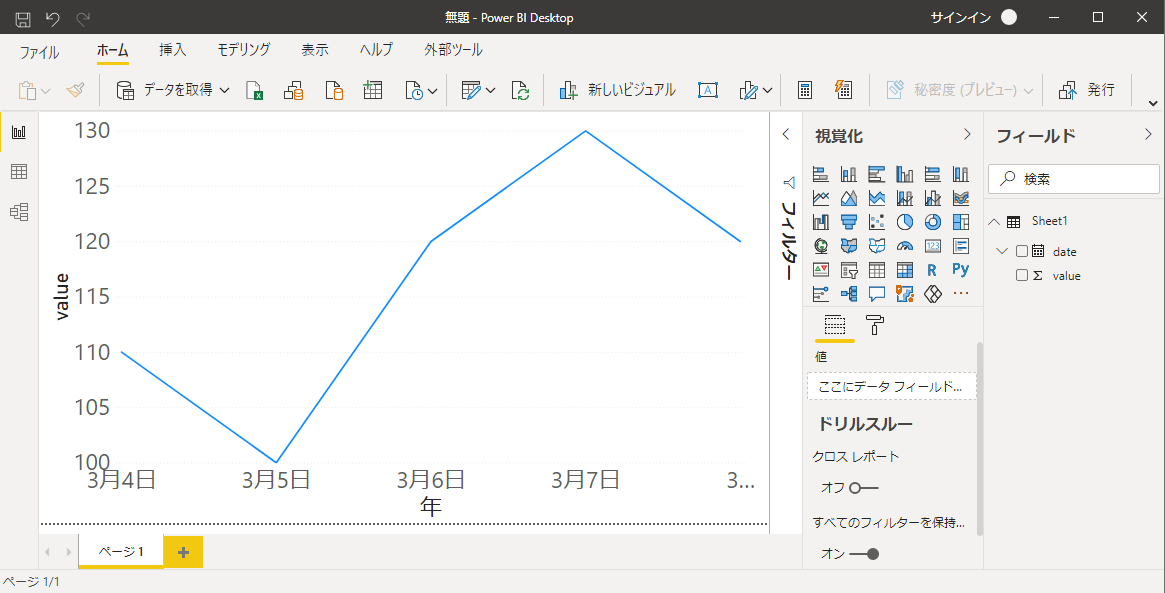This screenshot has height=593, width=1165.
Task: Switch to the モデリング ribbon tab
Action: click(244, 51)
